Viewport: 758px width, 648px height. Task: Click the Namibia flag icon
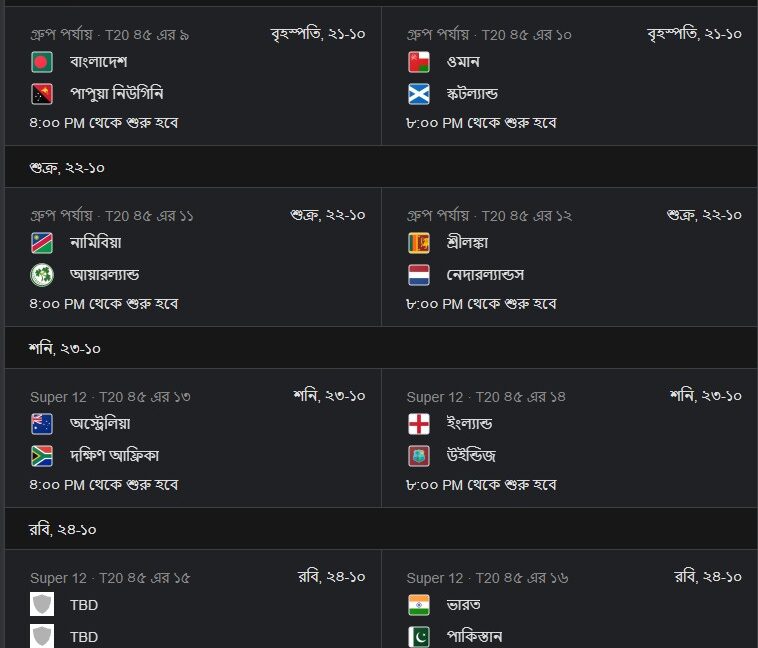(42, 243)
